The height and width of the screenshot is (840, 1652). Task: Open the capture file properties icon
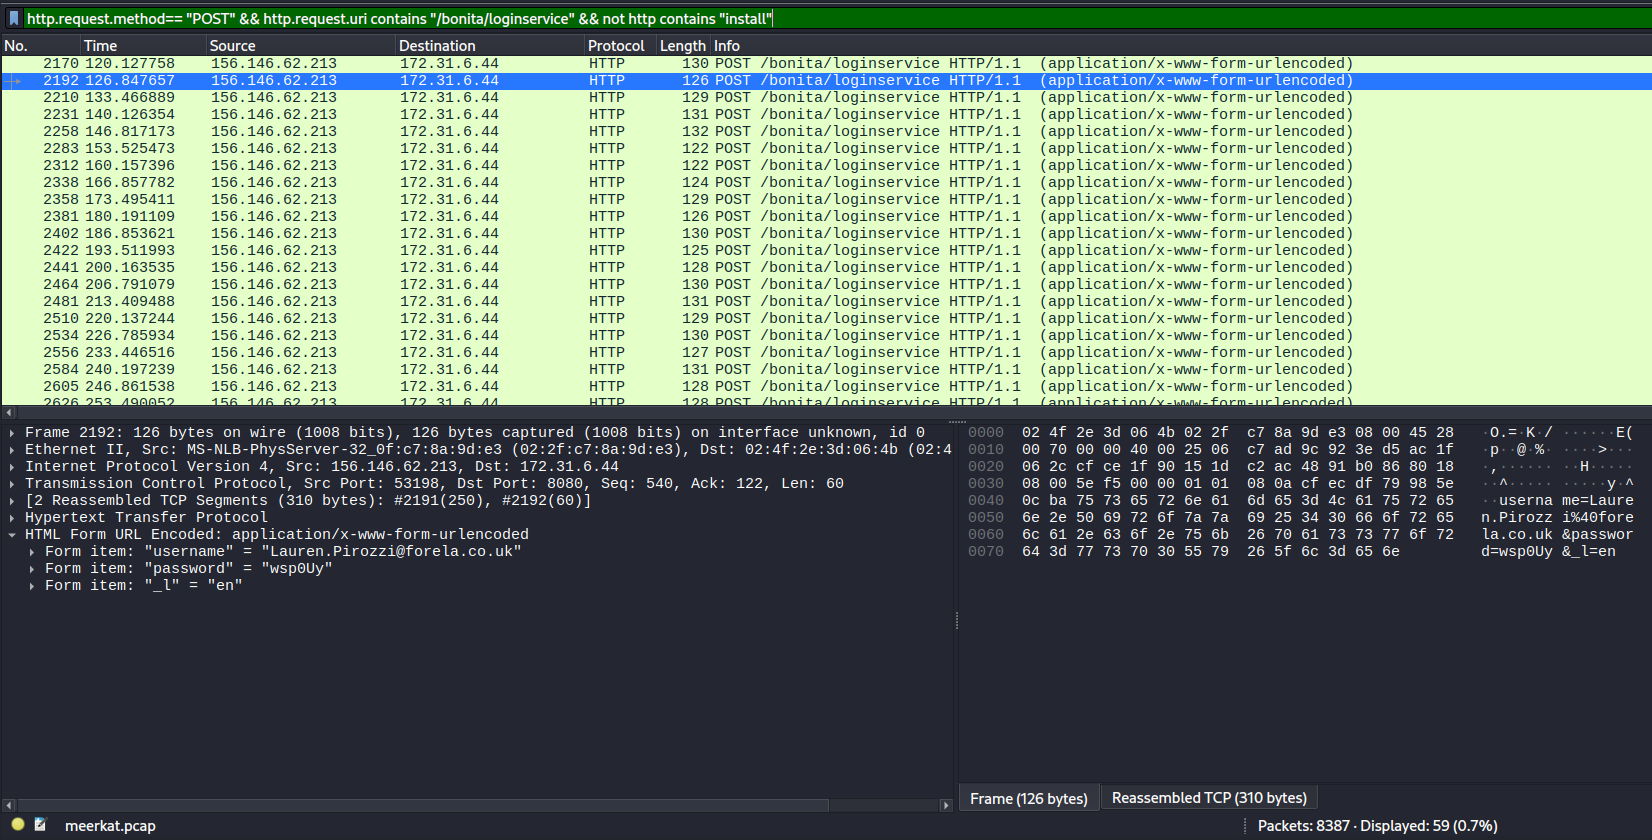(41, 825)
